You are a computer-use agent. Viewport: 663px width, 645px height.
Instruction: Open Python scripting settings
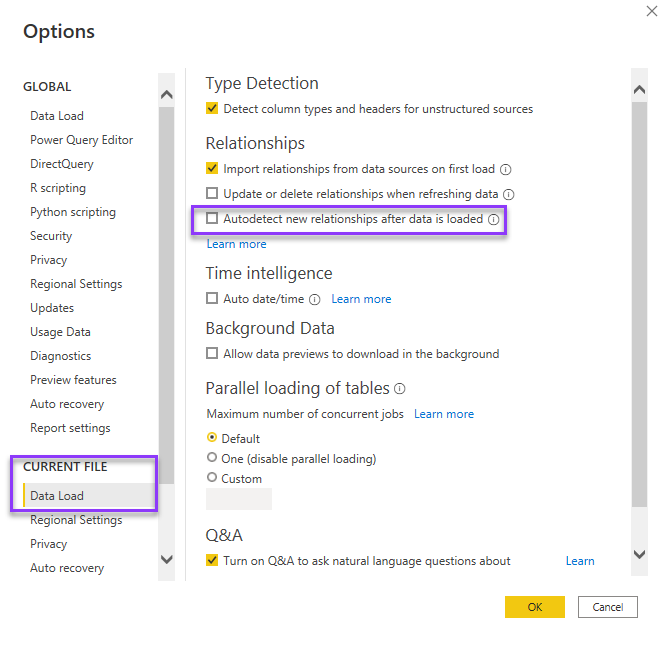click(73, 212)
